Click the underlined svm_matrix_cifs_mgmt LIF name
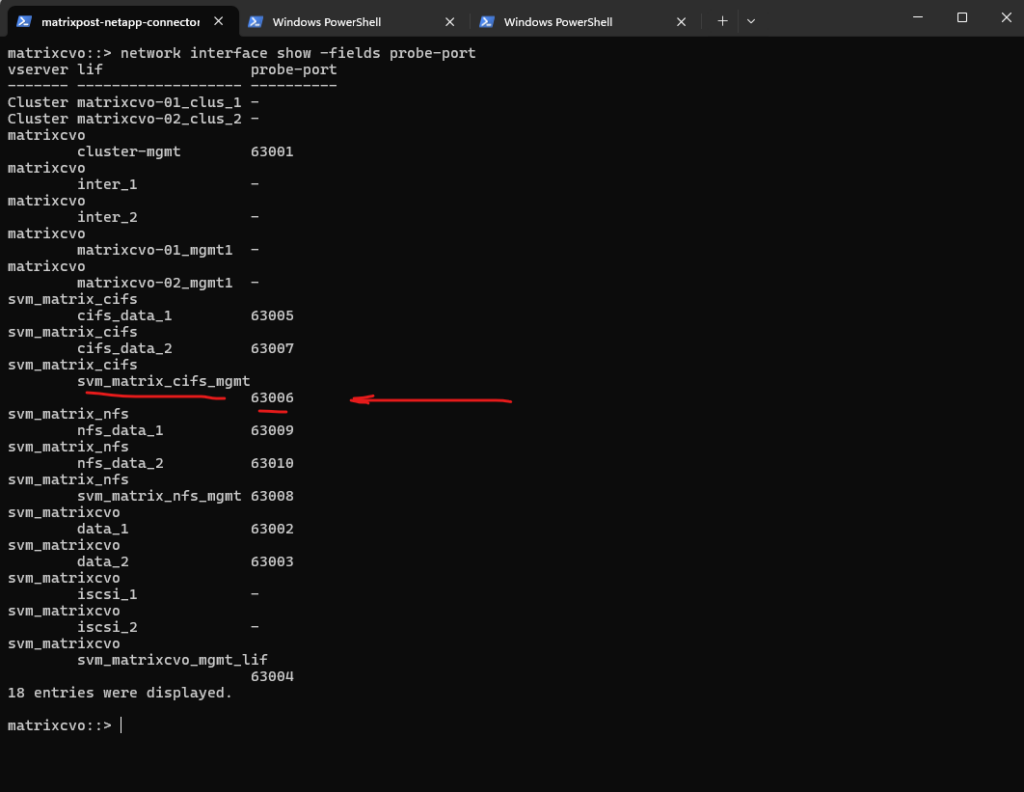1024x792 pixels. (163, 381)
